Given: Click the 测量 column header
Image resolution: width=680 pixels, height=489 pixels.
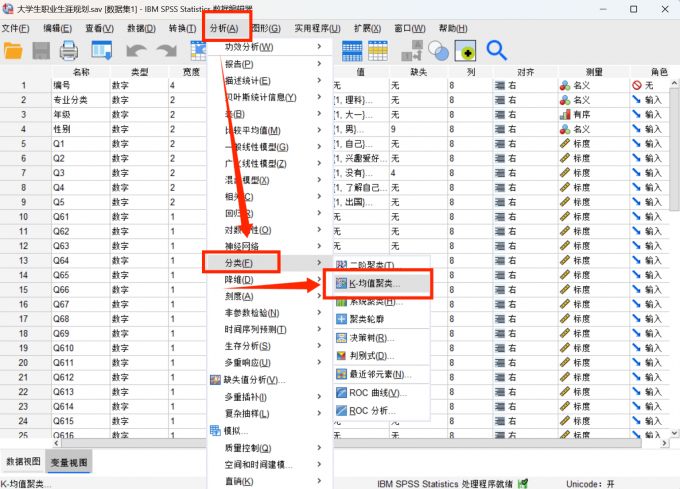Looking at the screenshot, I should (594, 72).
